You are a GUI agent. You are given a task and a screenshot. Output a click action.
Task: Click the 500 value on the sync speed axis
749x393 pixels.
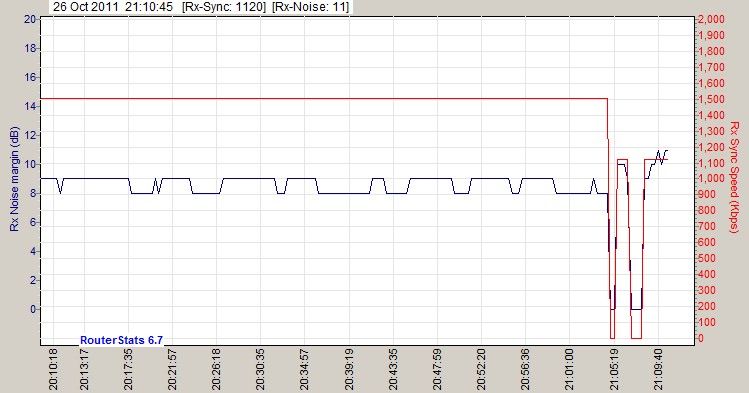[x=707, y=258]
